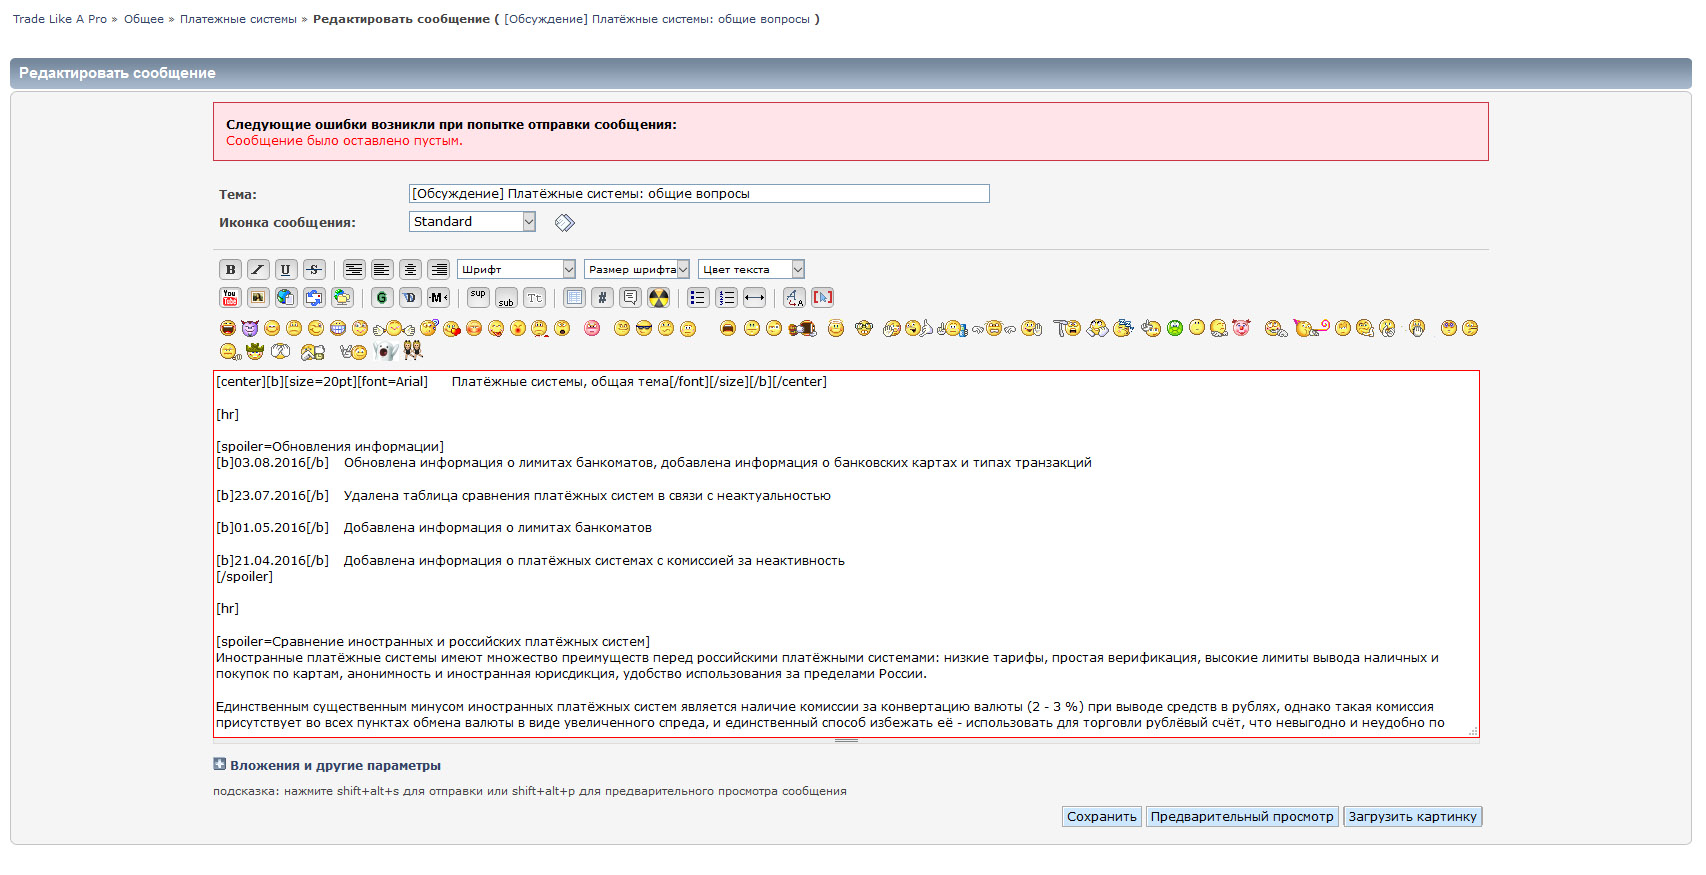The height and width of the screenshot is (875, 1706).
Task: Open Общее breadcrumb link
Action: [x=144, y=19]
